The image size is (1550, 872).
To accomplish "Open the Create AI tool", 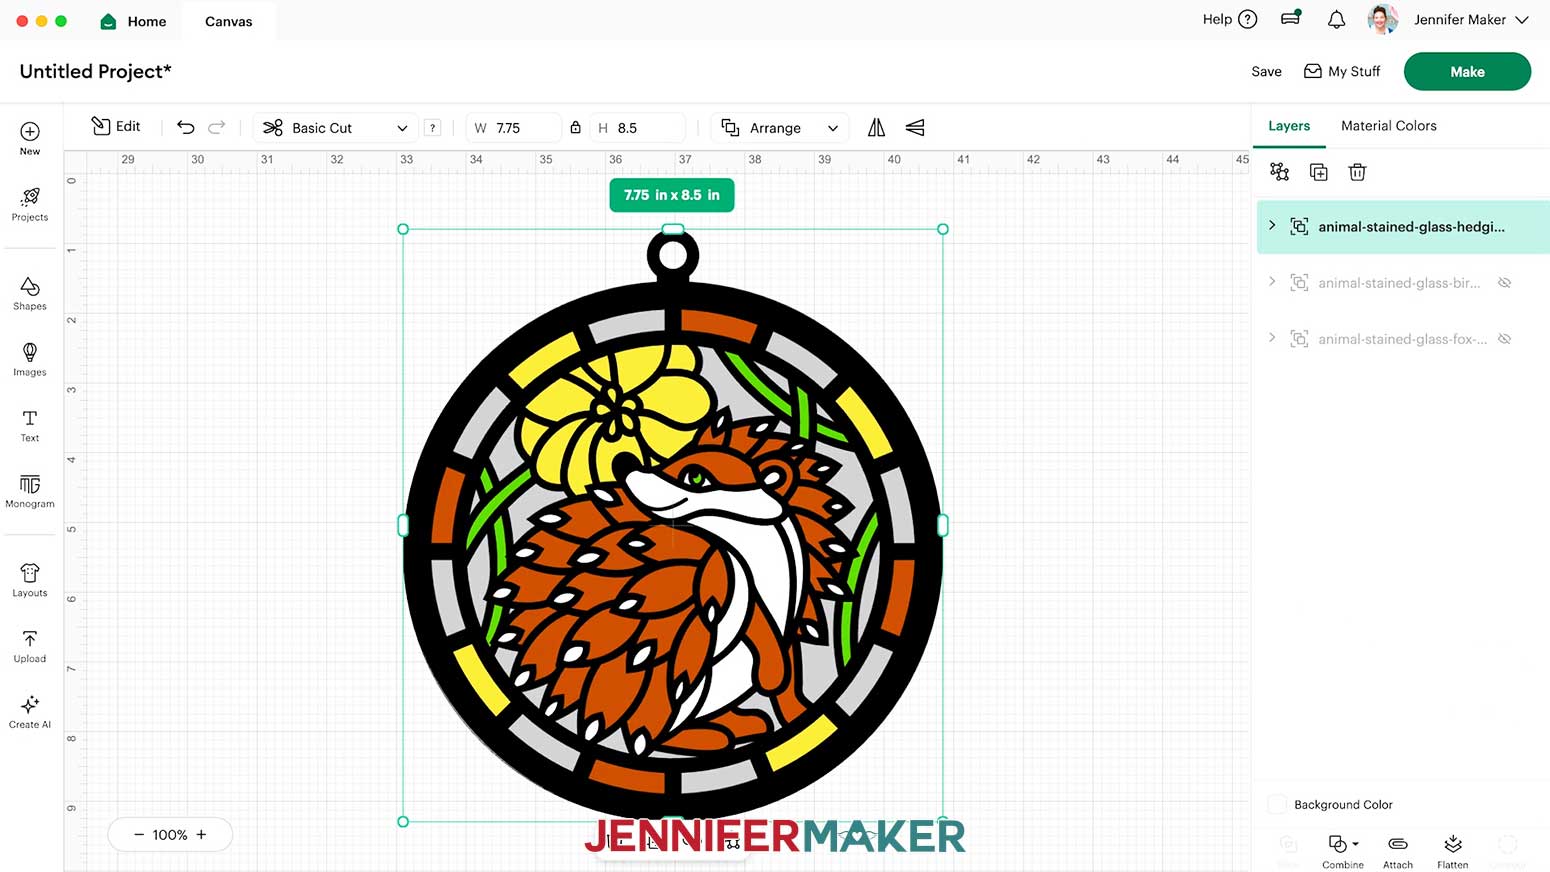I will [x=30, y=712].
